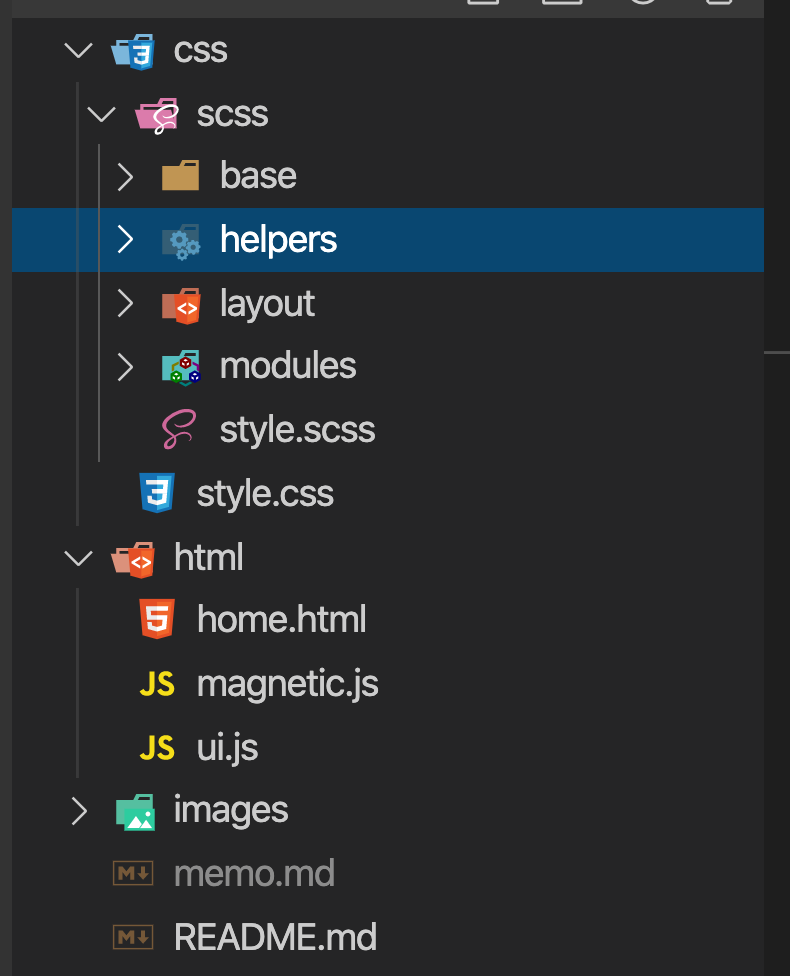The image size is (790, 976).
Task: Open the ui.js file
Action: (x=227, y=748)
